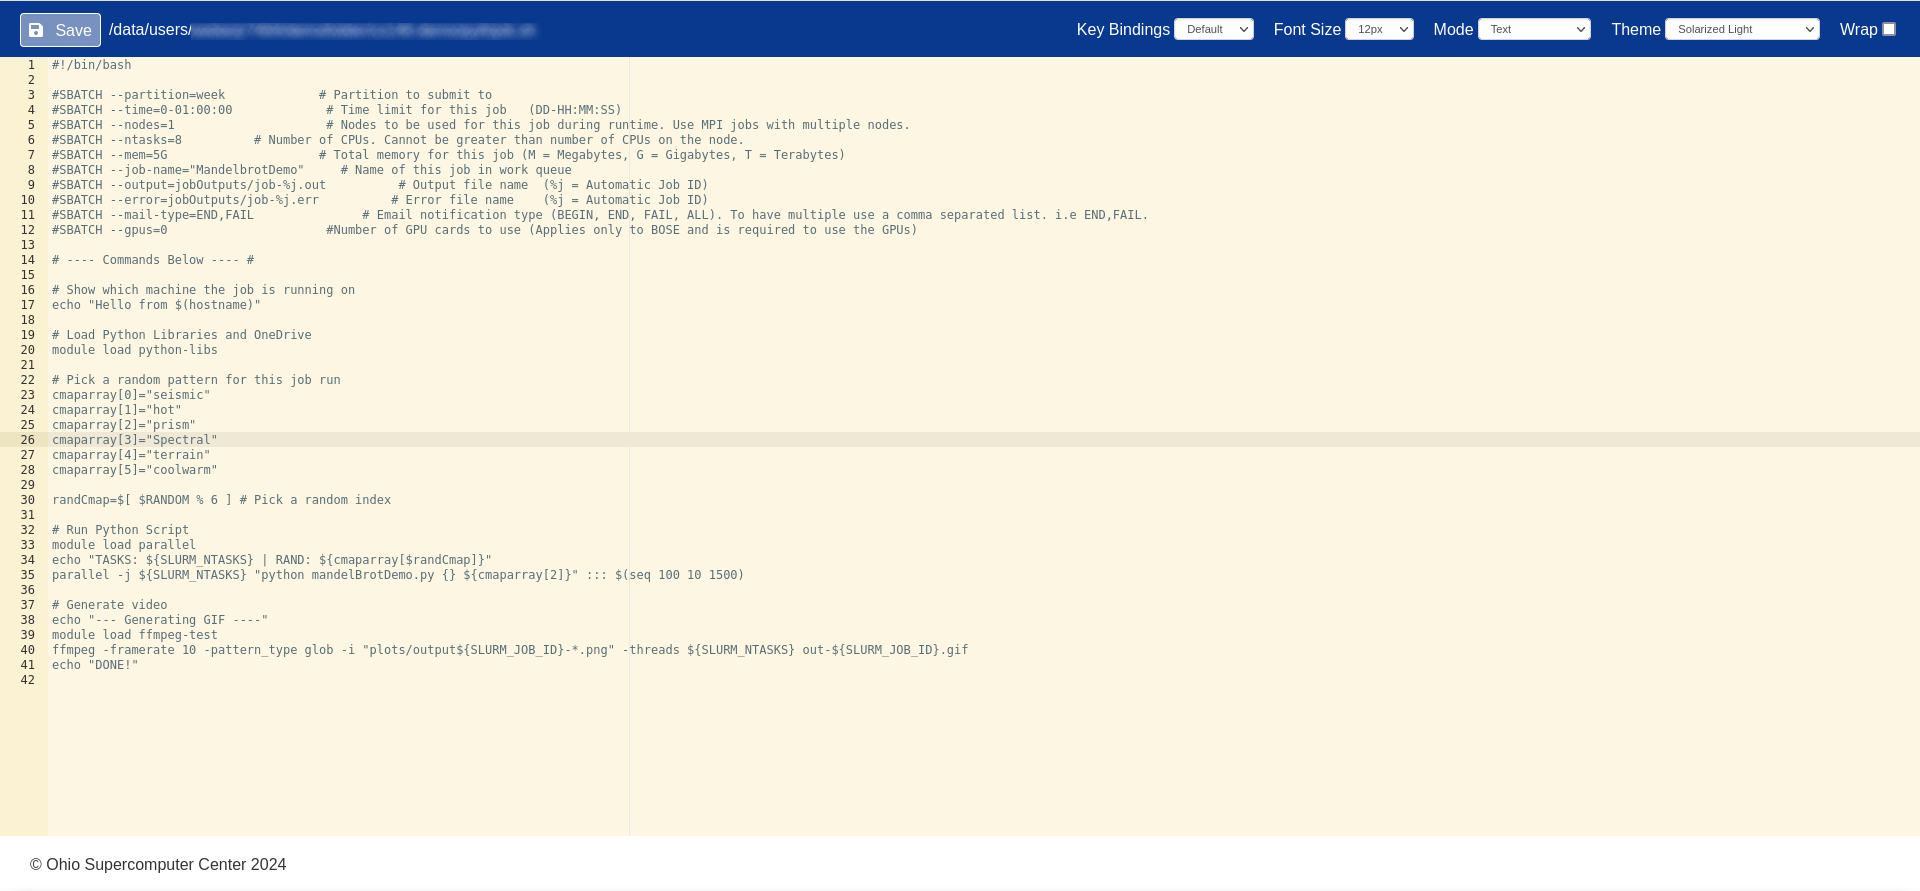Viewport: 1920px width, 891px height.
Task: Click '#SBATCH --partition=week' on line 3
Action: coord(139,95)
